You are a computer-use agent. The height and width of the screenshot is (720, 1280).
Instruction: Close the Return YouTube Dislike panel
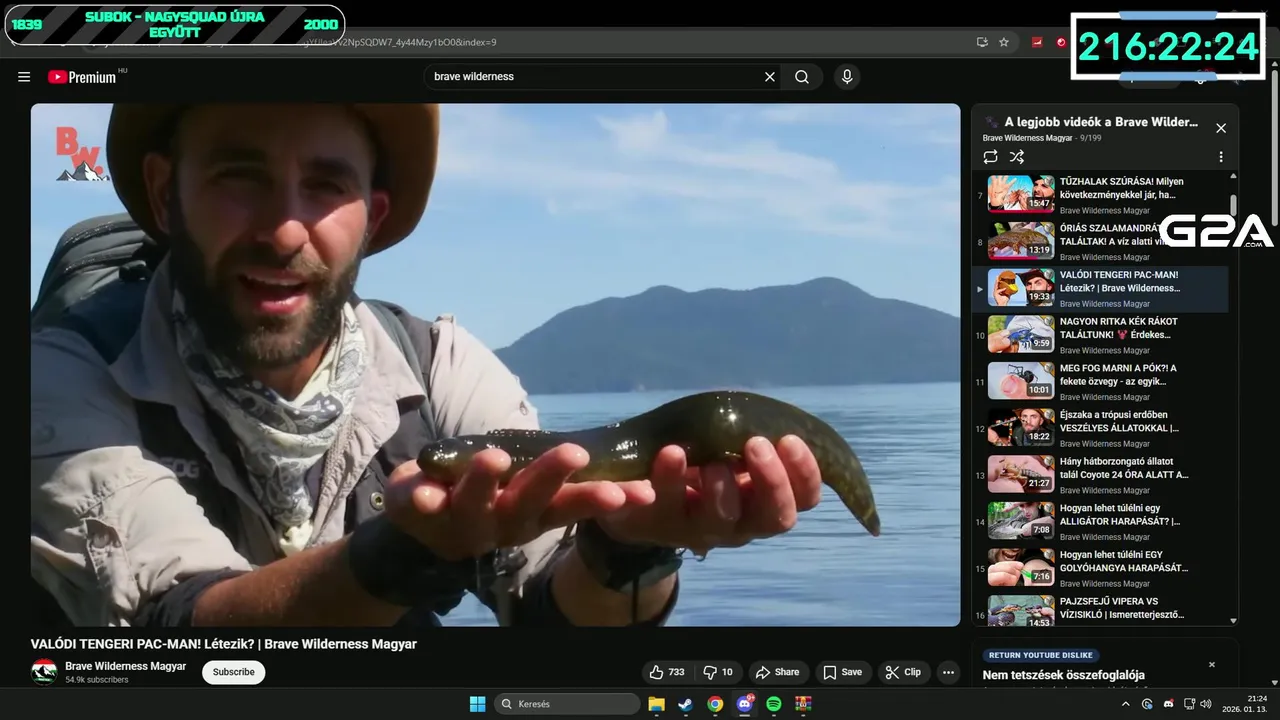click(1212, 664)
